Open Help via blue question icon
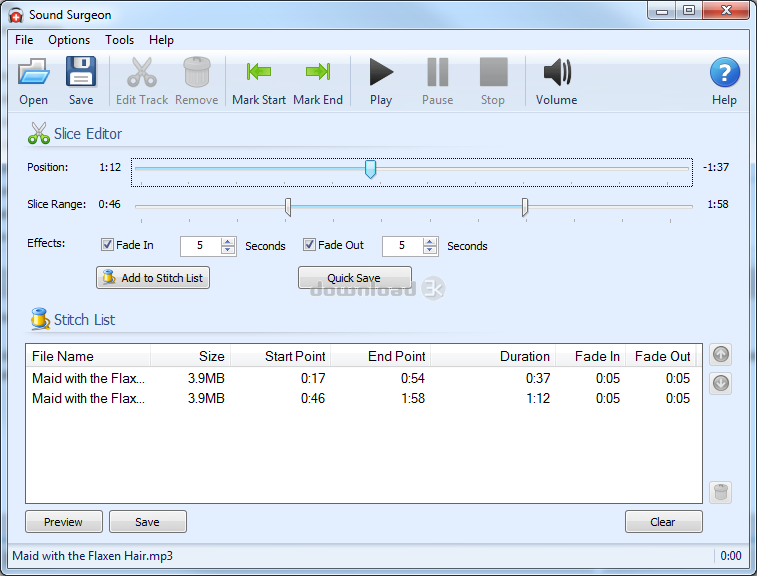Screen dimensions: 757x576 point(724,81)
